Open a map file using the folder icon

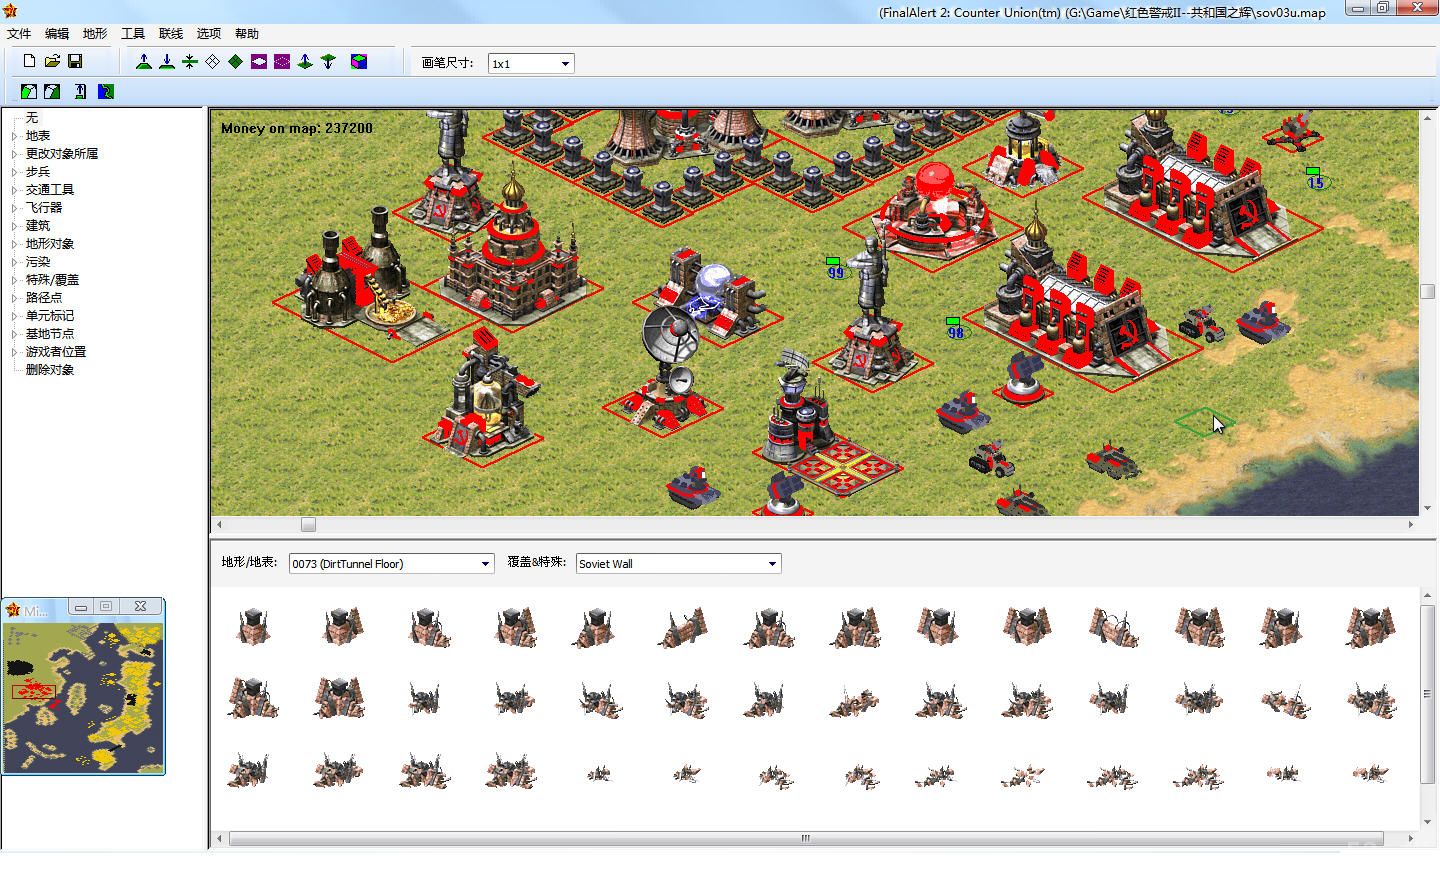[x=52, y=62]
